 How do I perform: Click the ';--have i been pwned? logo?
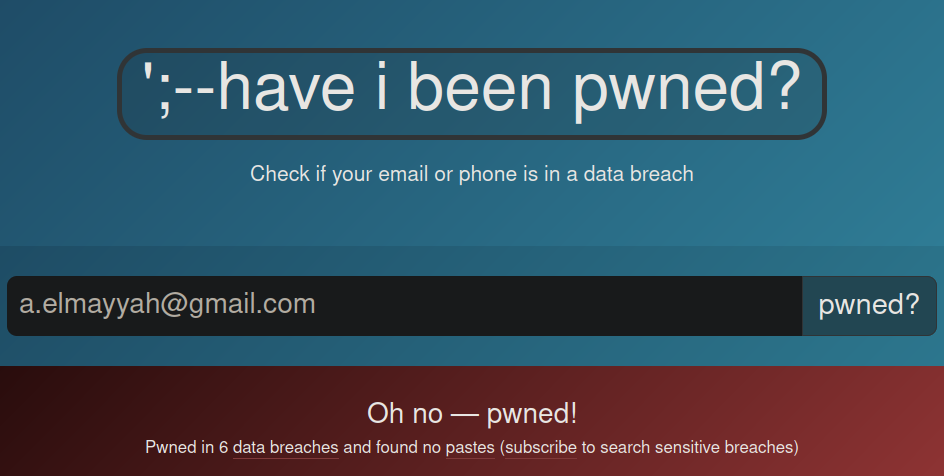[471, 94]
